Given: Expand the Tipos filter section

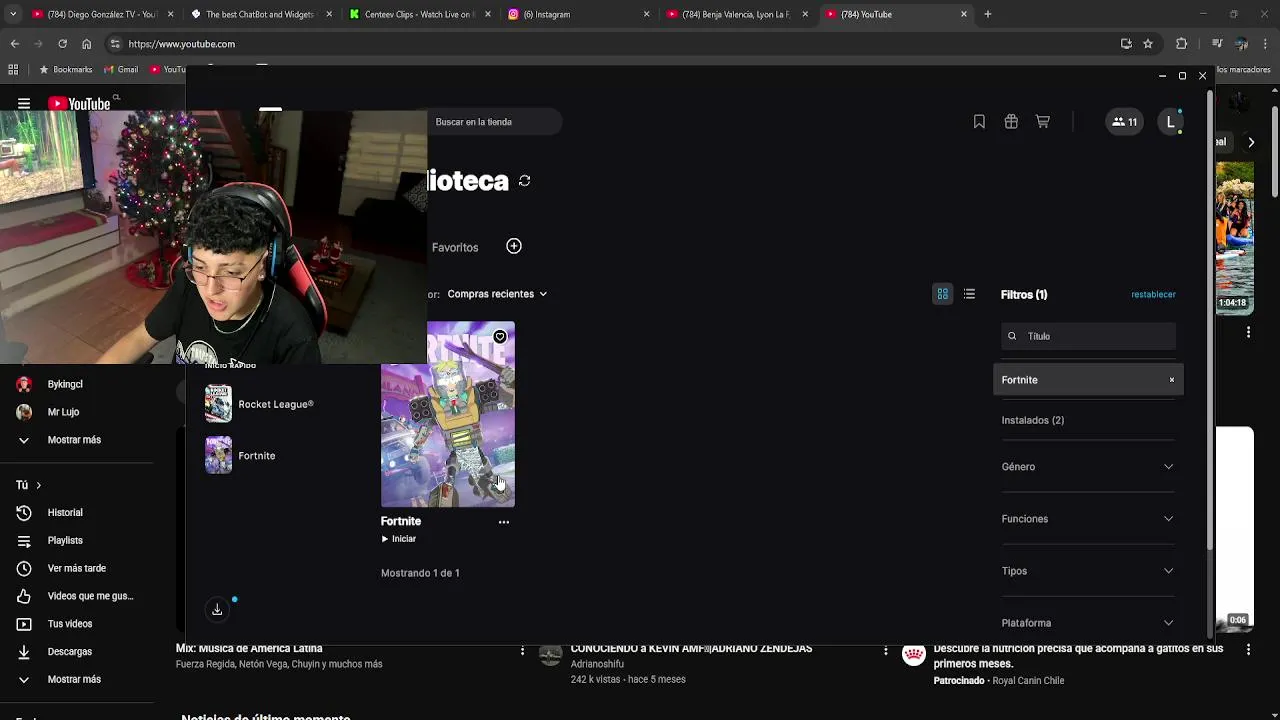Looking at the screenshot, I should coord(1088,571).
